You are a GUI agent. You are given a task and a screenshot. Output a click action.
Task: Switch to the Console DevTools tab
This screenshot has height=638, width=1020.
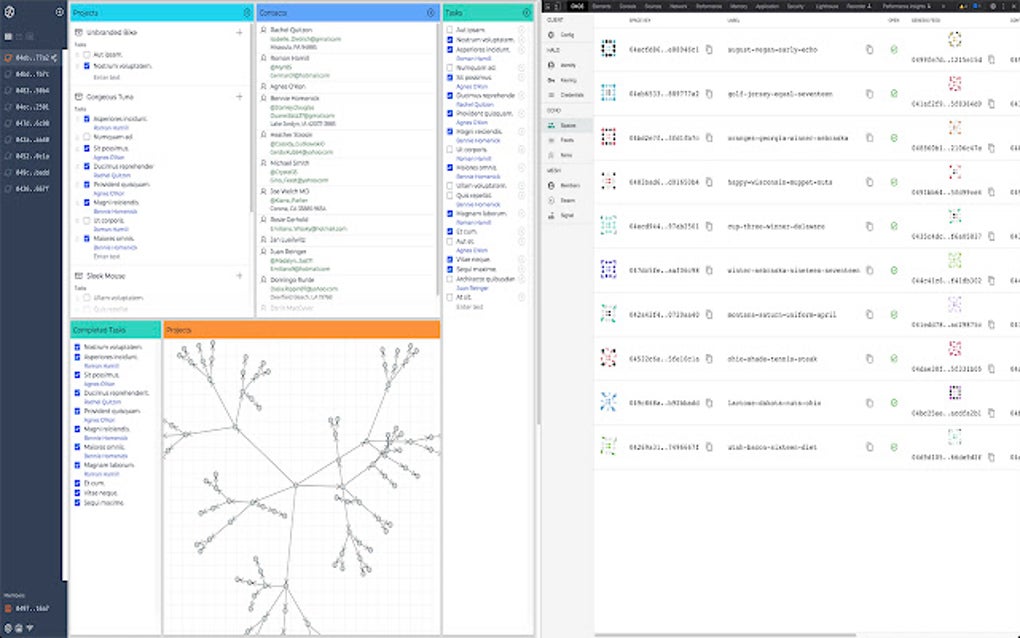point(630,4)
